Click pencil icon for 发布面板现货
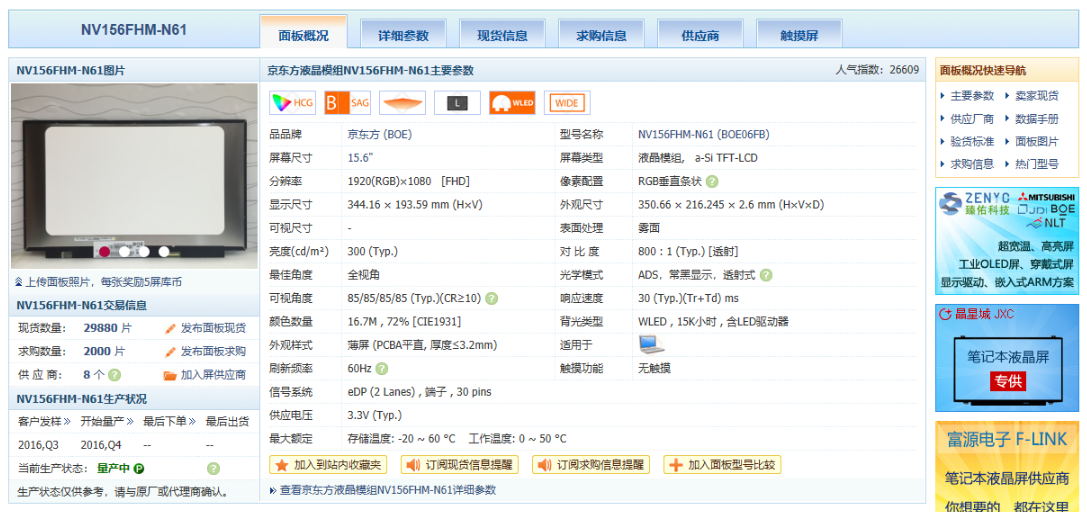The image size is (1087, 512). coord(171,328)
